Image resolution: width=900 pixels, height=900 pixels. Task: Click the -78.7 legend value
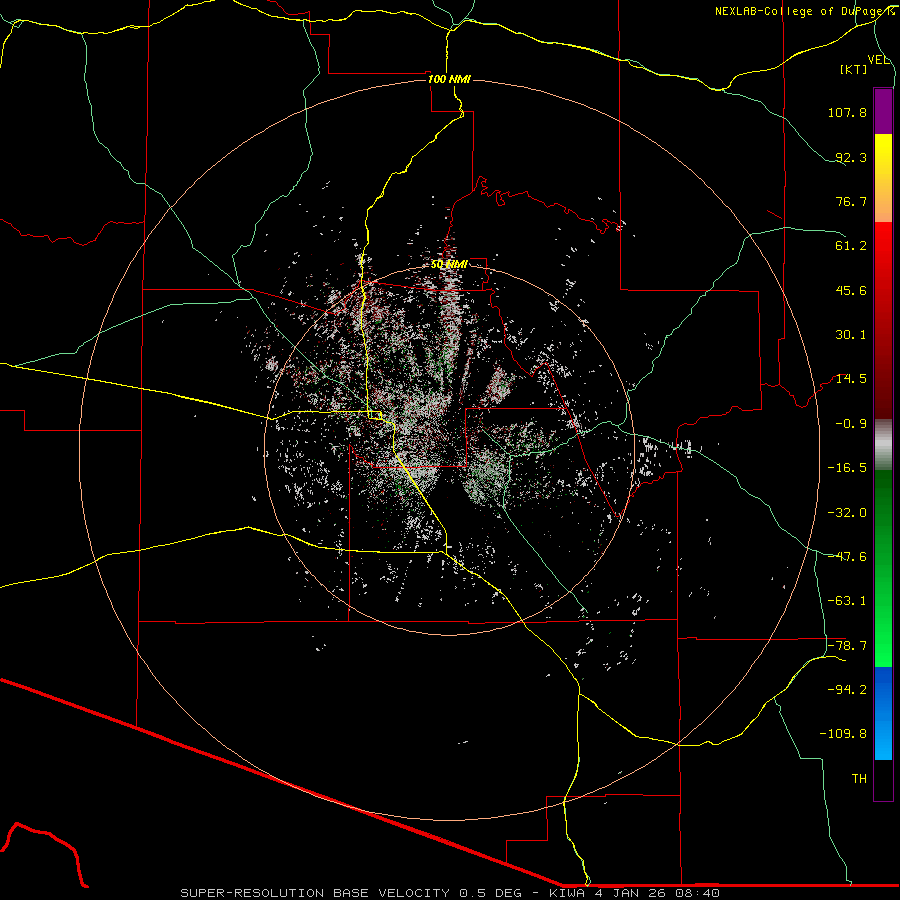[847, 646]
